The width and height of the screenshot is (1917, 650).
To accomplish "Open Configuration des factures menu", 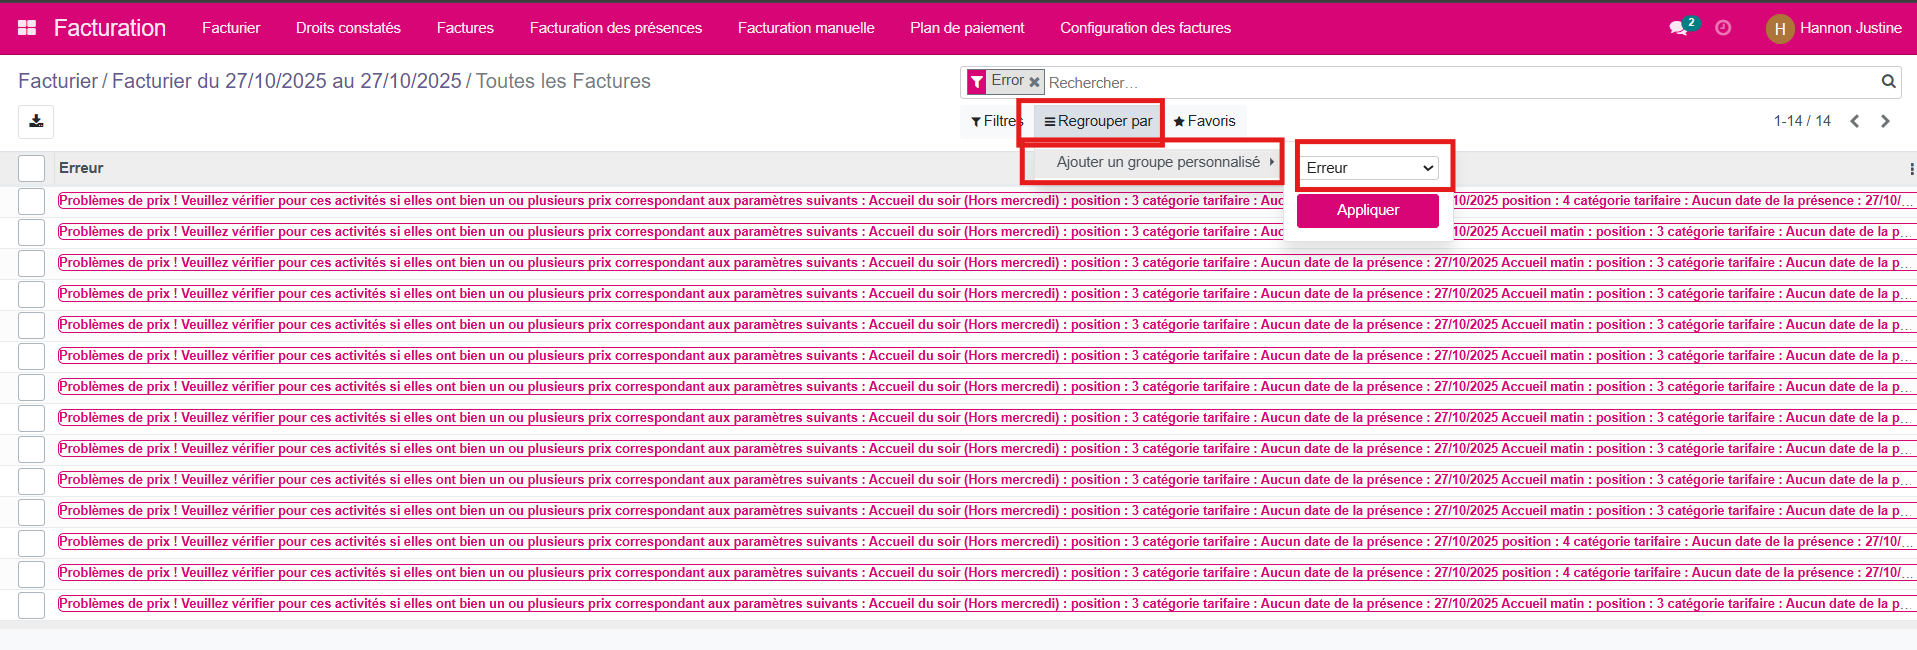I will 1145,28.
